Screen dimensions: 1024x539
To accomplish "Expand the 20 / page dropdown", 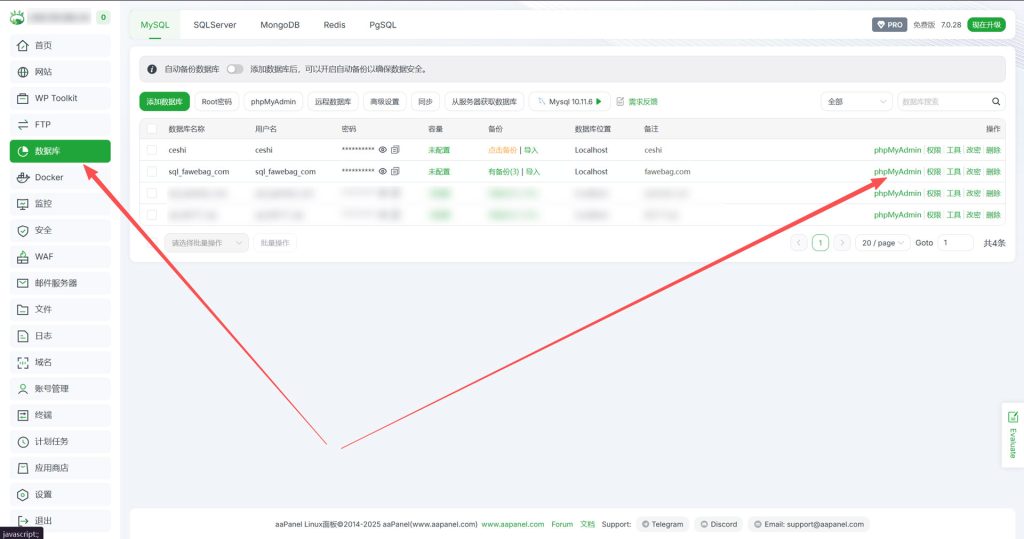I will coord(882,243).
